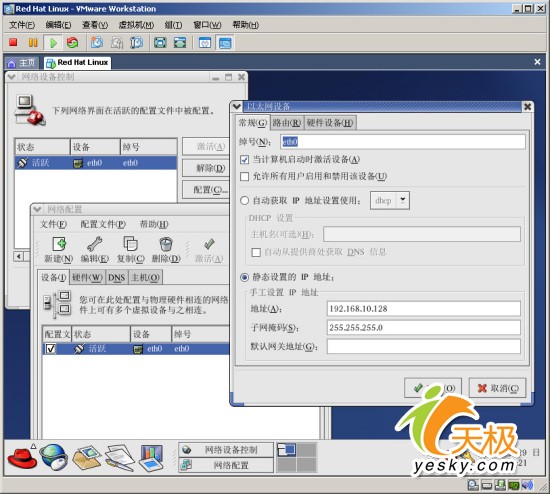
Task: Click the revert snapshot toolbar icon
Action: coord(117,42)
